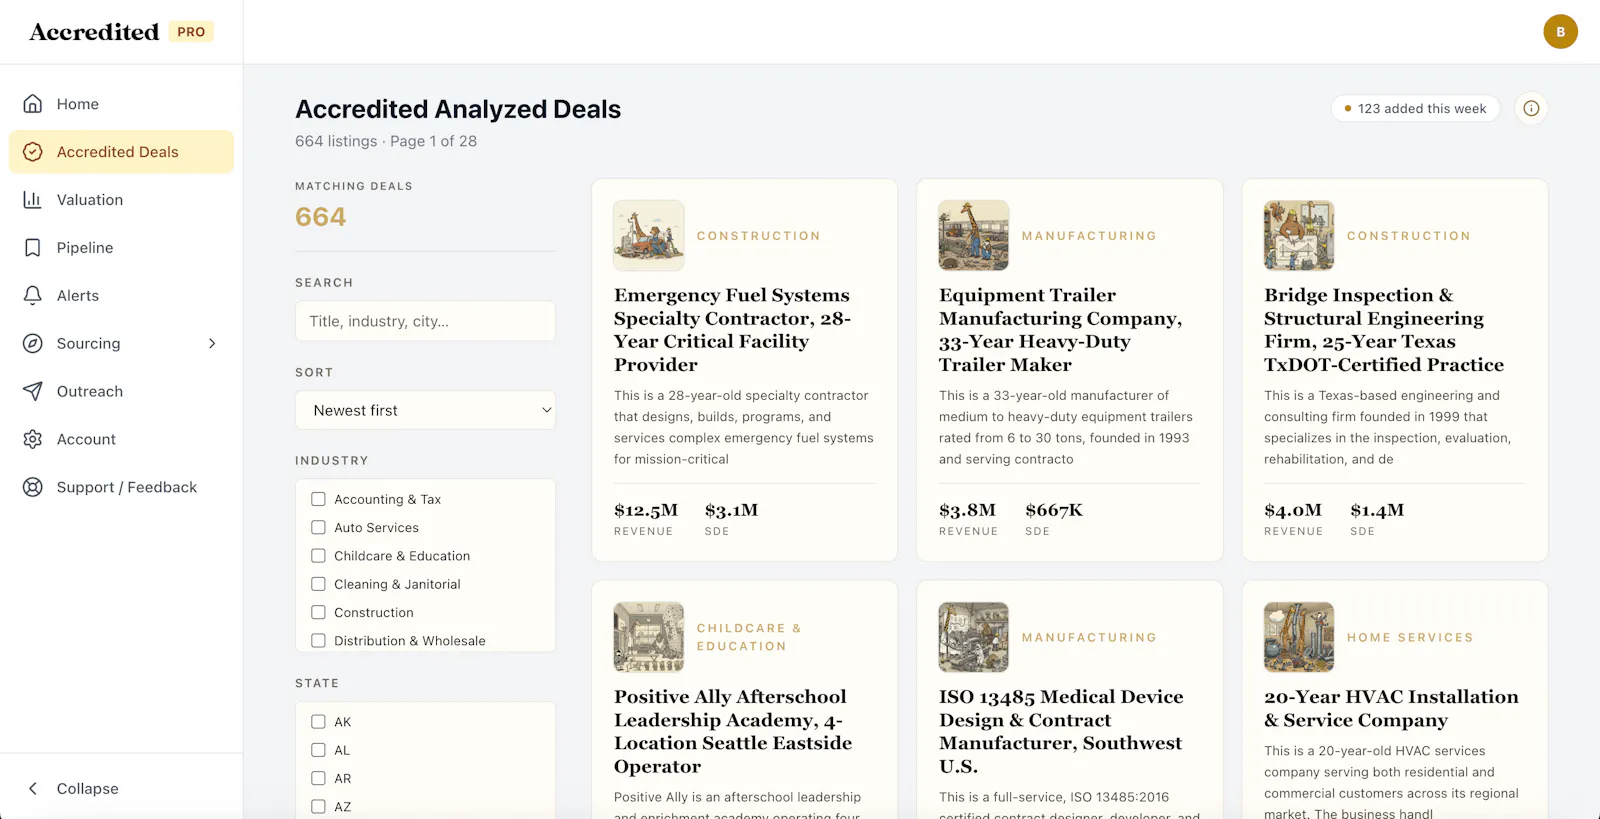Check the Auto Services industry filter
This screenshot has width=1600, height=819.
318,527
